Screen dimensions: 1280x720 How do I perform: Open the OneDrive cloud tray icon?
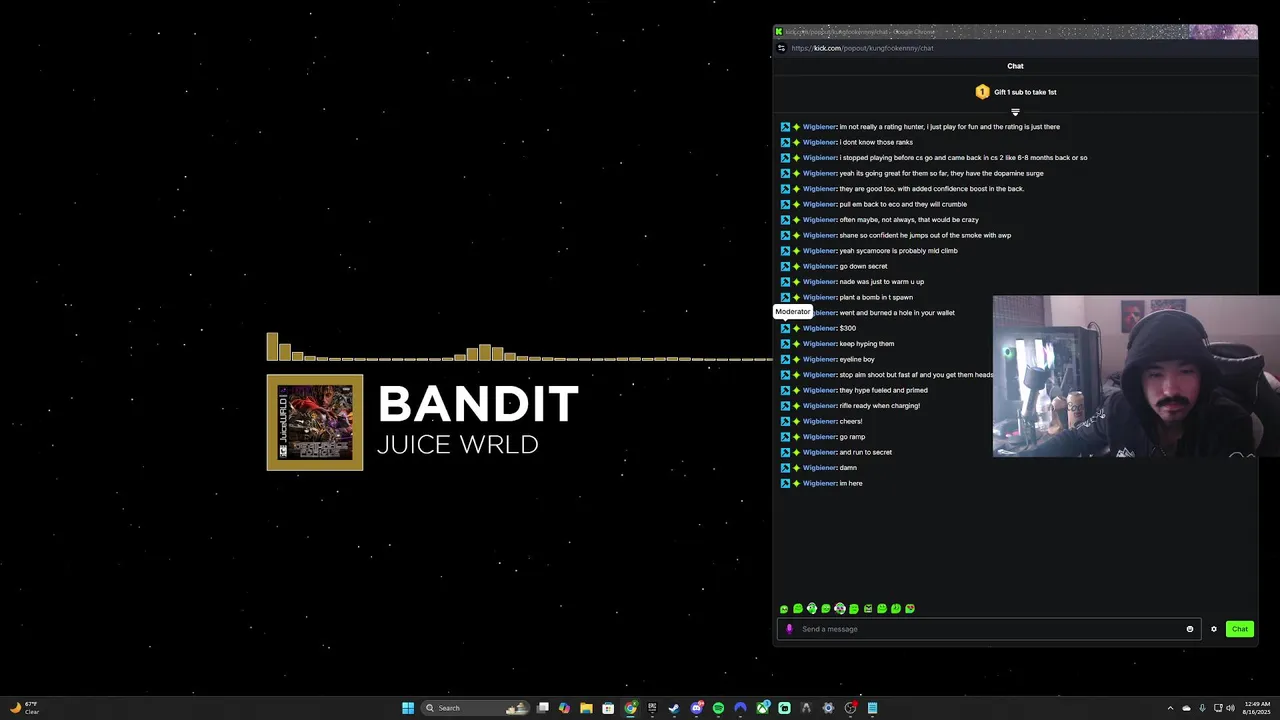[x=1186, y=708]
